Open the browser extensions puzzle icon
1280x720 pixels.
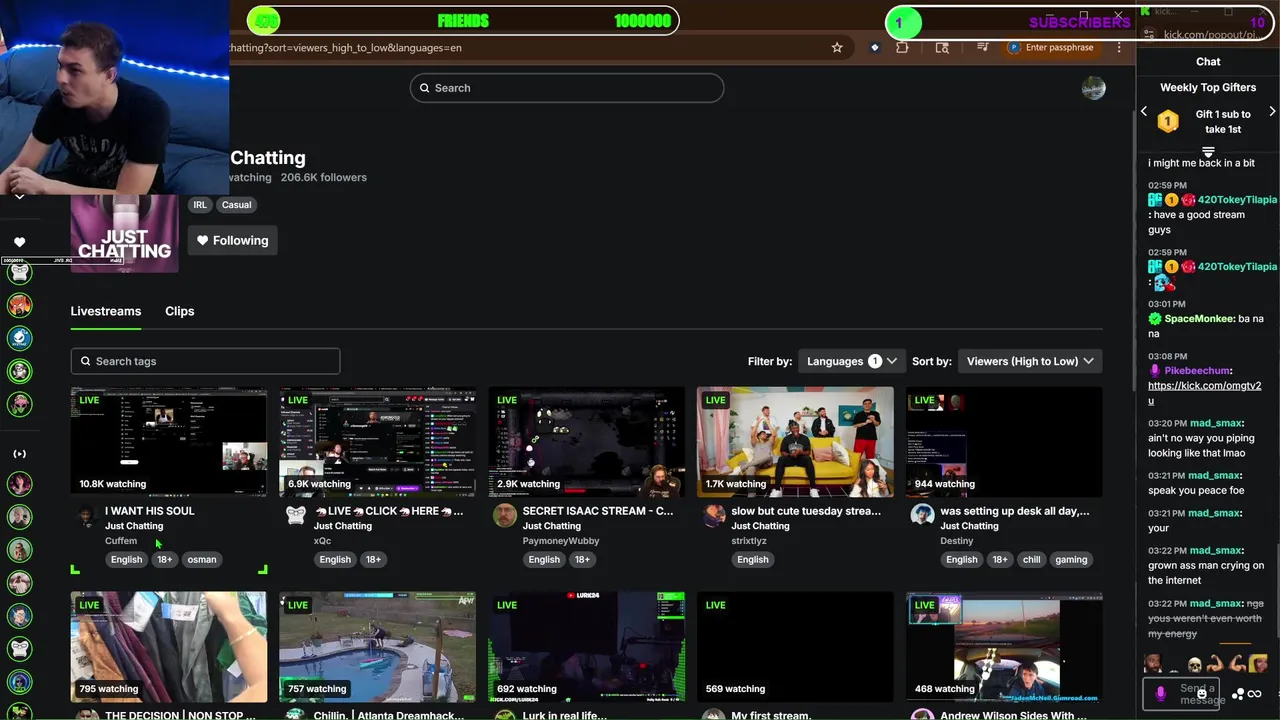click(x=902, y=47)
